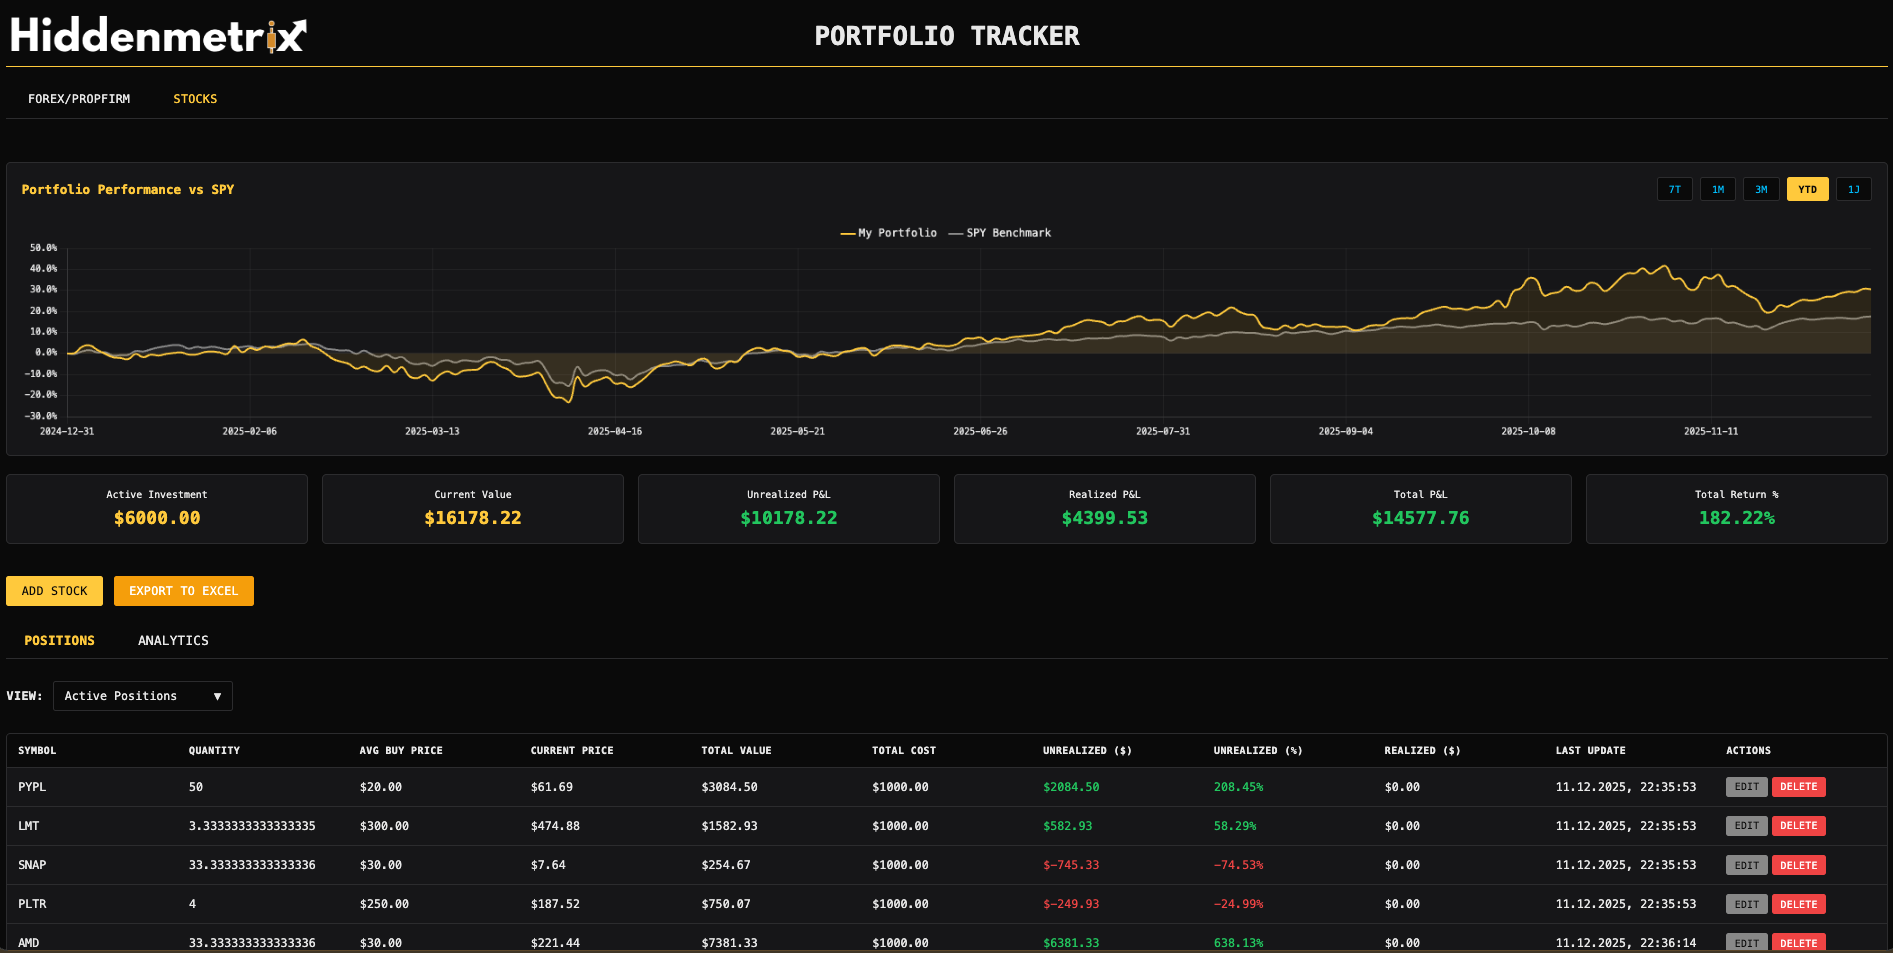
Task: Open the view dropdown to switch position filter
Action: tap(142, 696)
